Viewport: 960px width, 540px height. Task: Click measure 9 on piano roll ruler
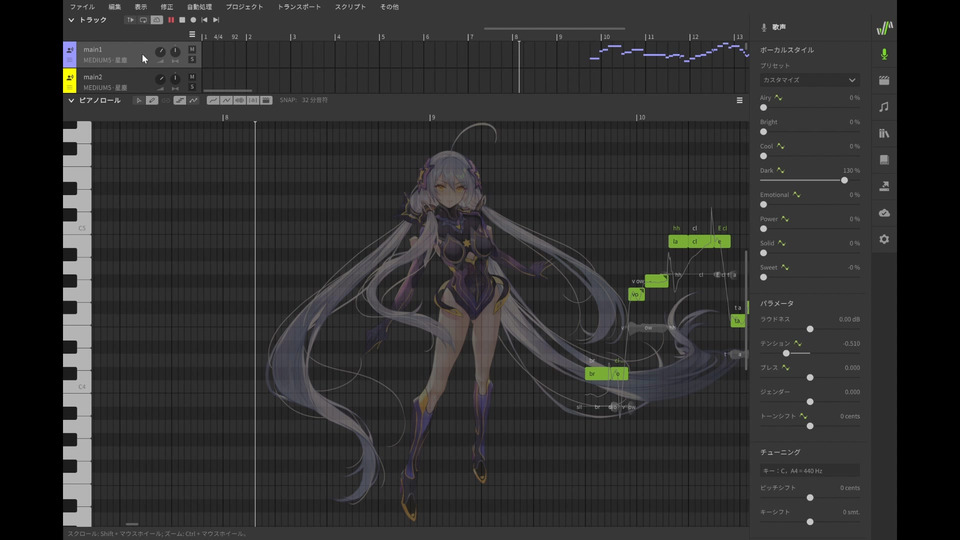[432, 117]
